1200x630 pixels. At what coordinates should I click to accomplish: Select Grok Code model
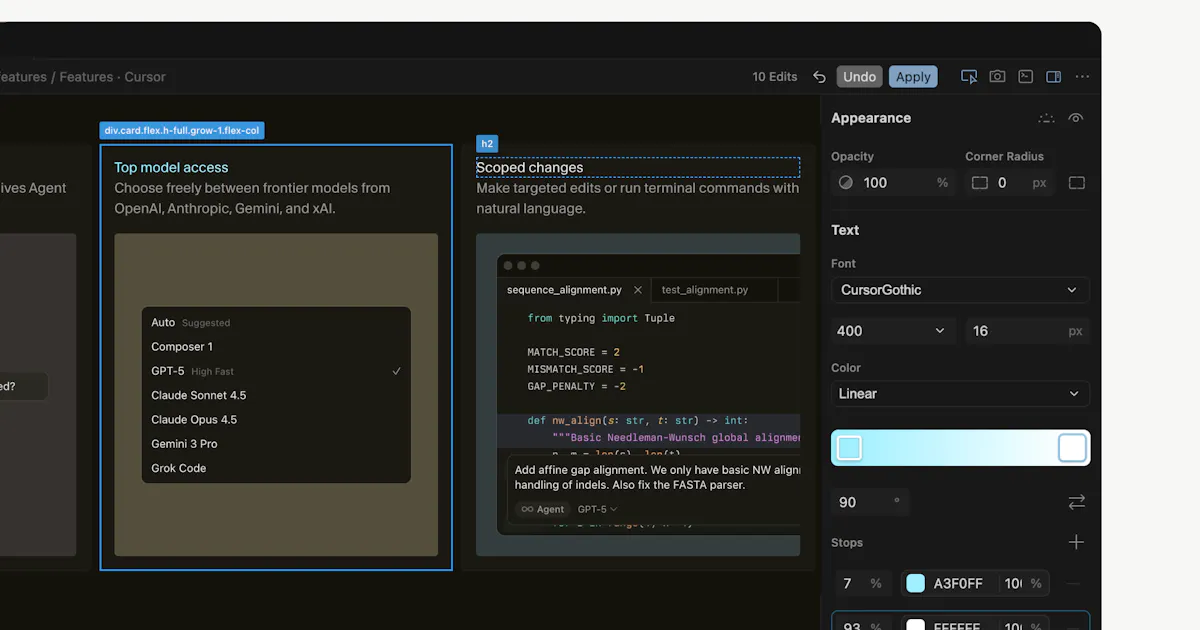[276, 468]
